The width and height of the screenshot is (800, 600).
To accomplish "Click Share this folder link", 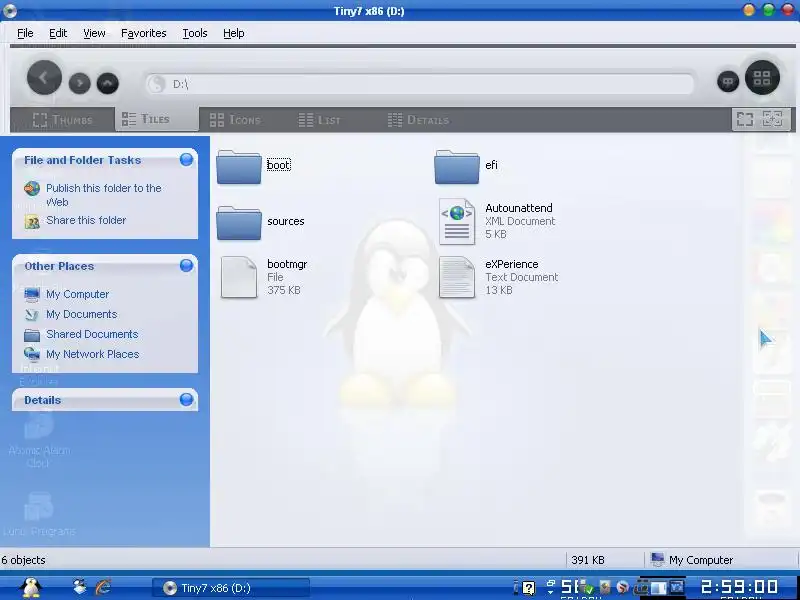I will (86, 220).
